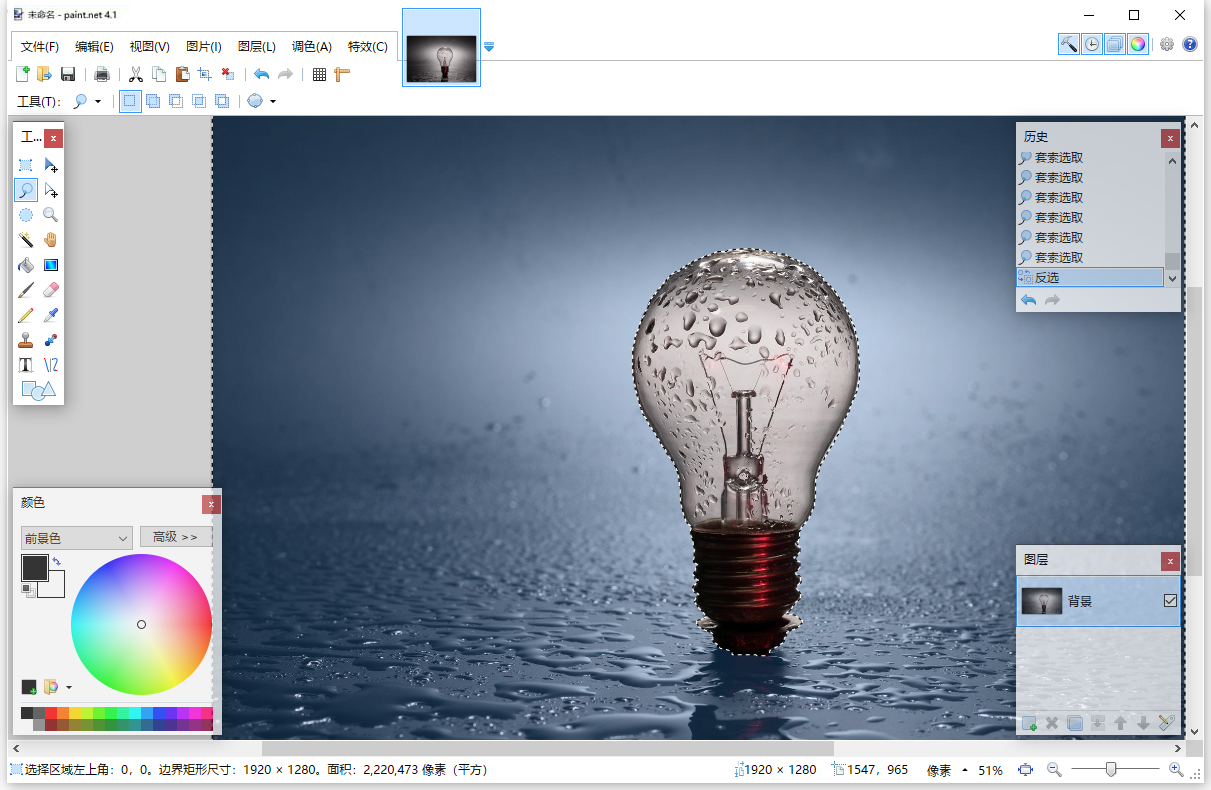Viewport: 1211px width, 790px height.
Task: Click the primary color swatch
Action: (x=34, y=568)
